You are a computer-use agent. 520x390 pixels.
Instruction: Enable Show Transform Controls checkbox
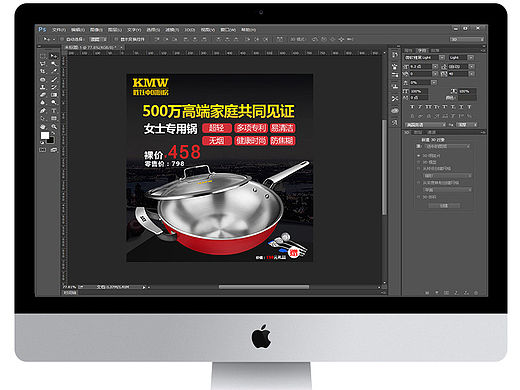coord(116,39)
